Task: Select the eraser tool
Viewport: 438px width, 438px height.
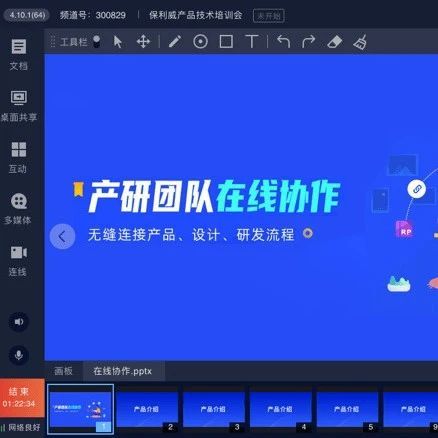Action: 335,42
